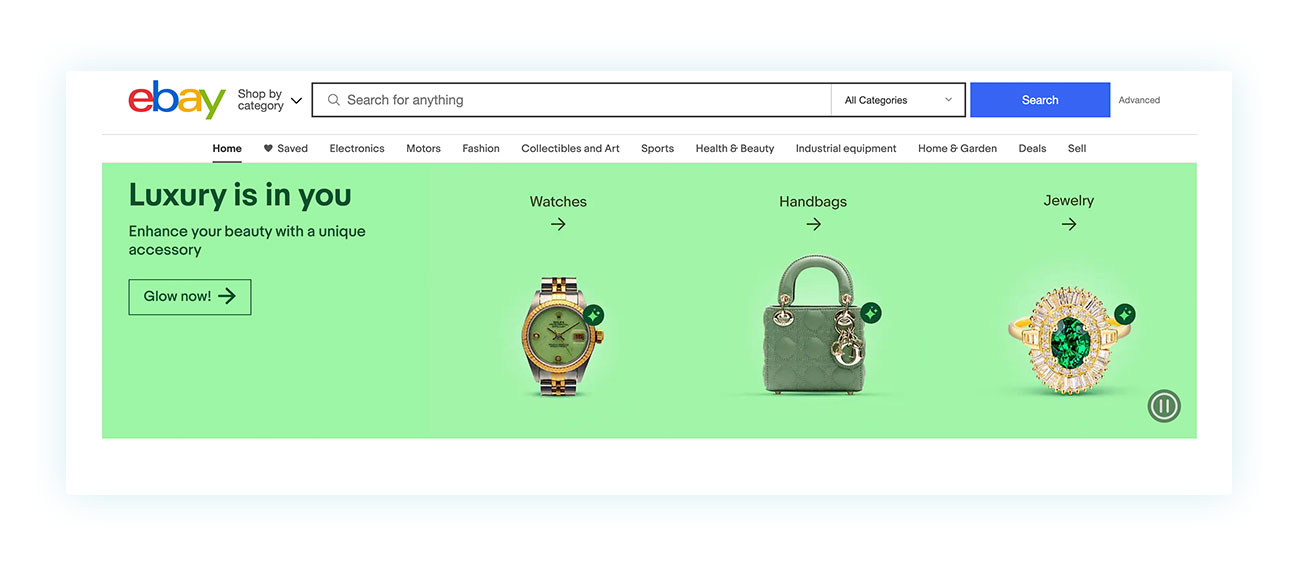Open the Electronics category
The width and height of the screenshot is (1300, 568).
(x=357, y=148)
